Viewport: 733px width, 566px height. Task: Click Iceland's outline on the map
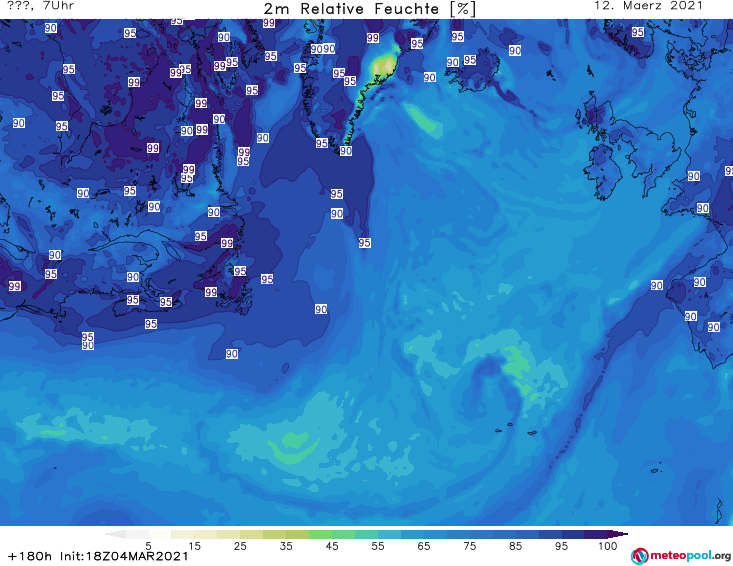click(473, 70)
